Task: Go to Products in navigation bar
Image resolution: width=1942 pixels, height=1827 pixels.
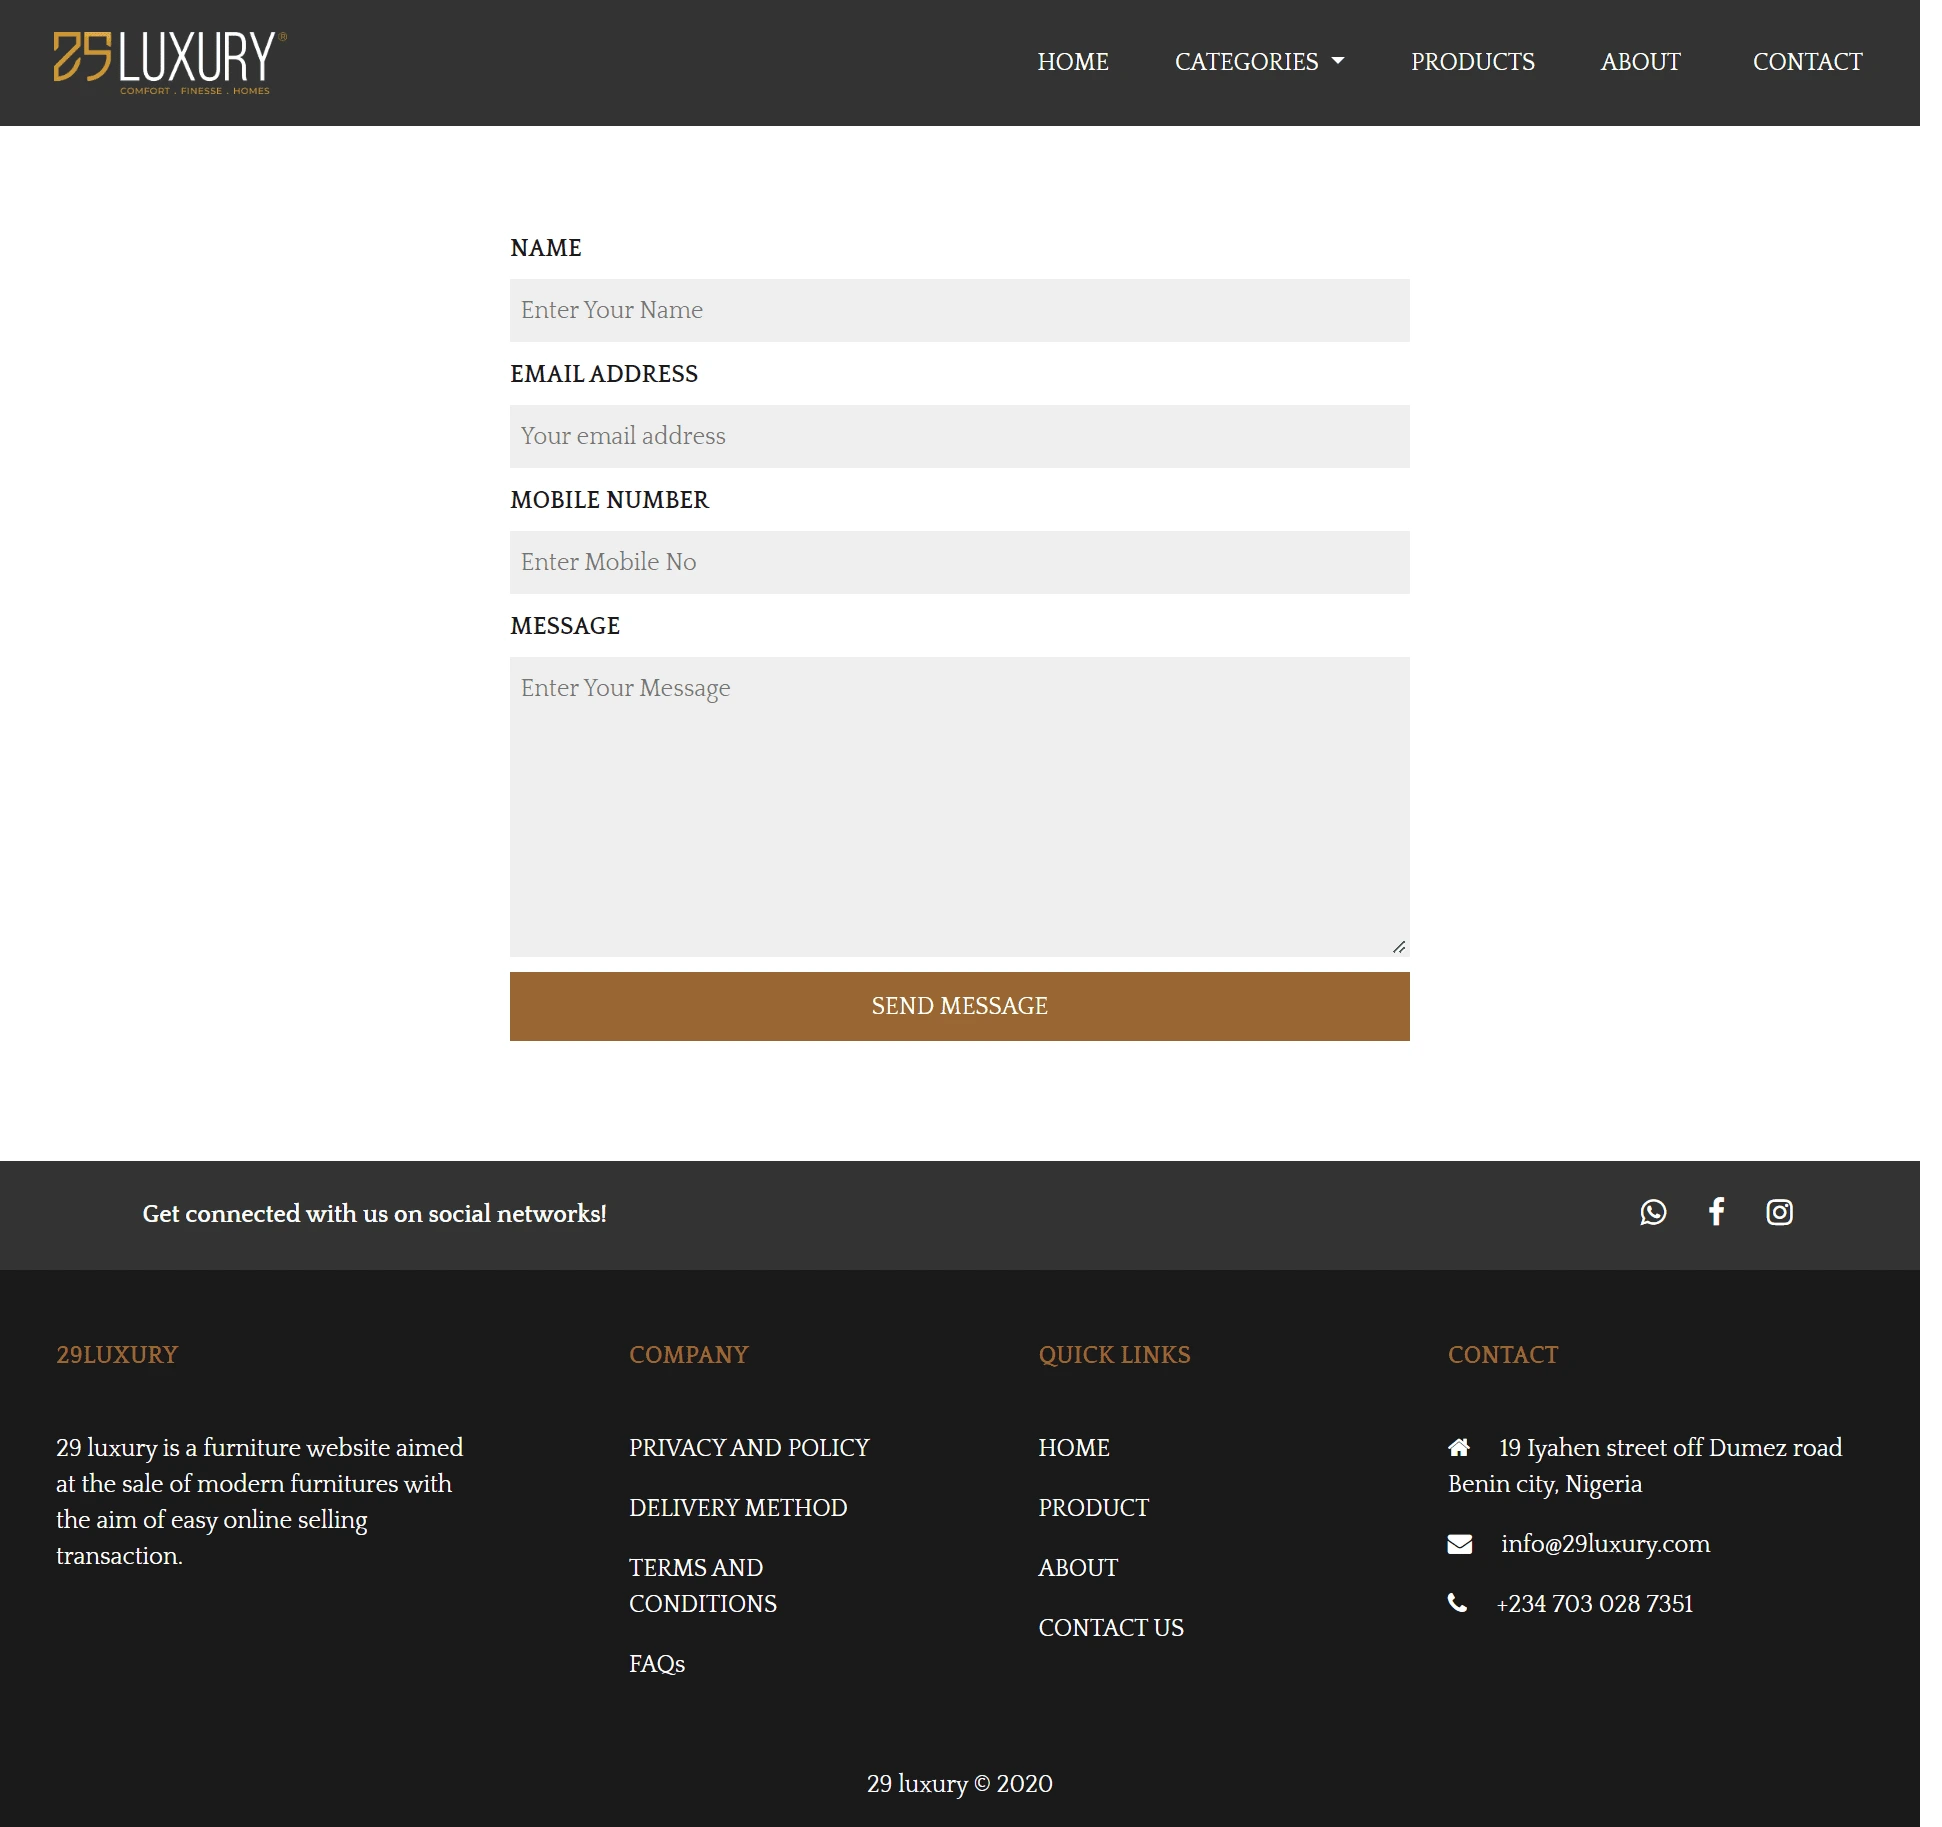Action: pyautogui.click(x=1472, y=62)
